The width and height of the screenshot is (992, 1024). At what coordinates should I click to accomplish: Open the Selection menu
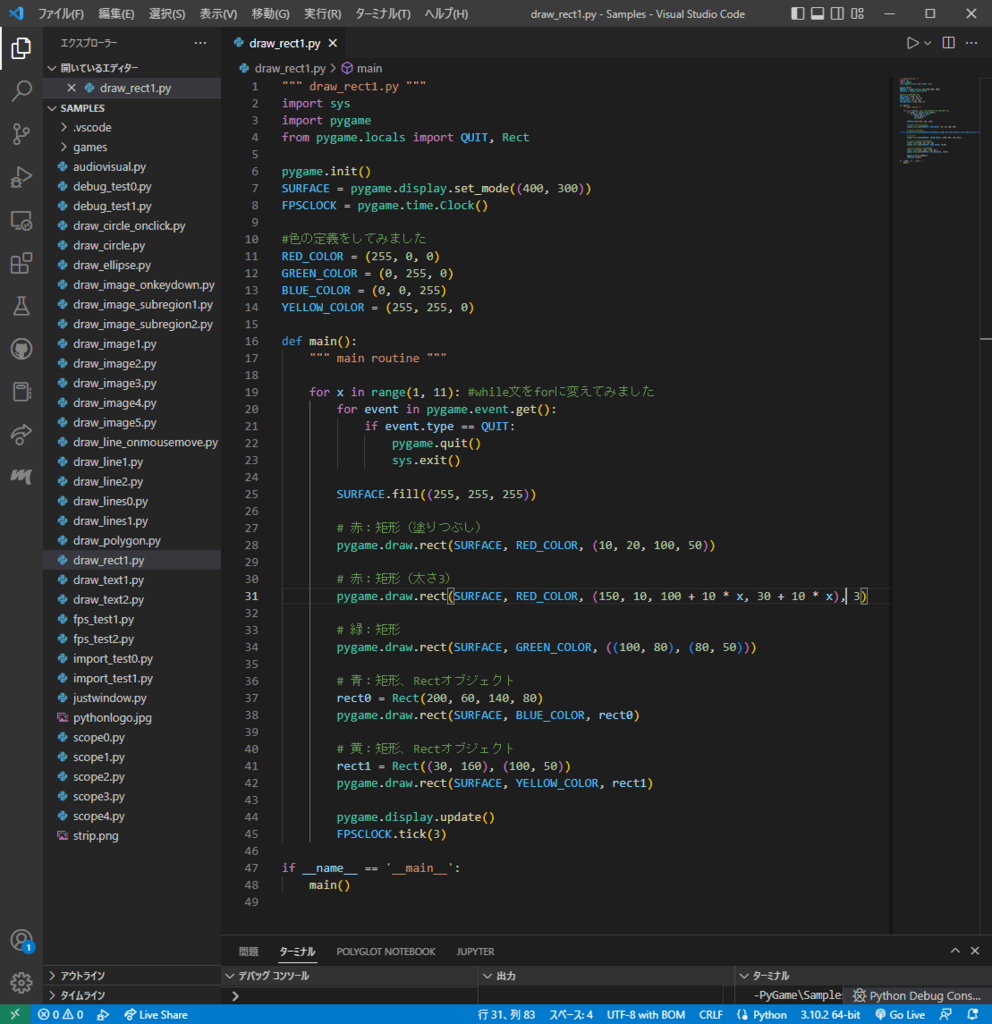point(167,14)
